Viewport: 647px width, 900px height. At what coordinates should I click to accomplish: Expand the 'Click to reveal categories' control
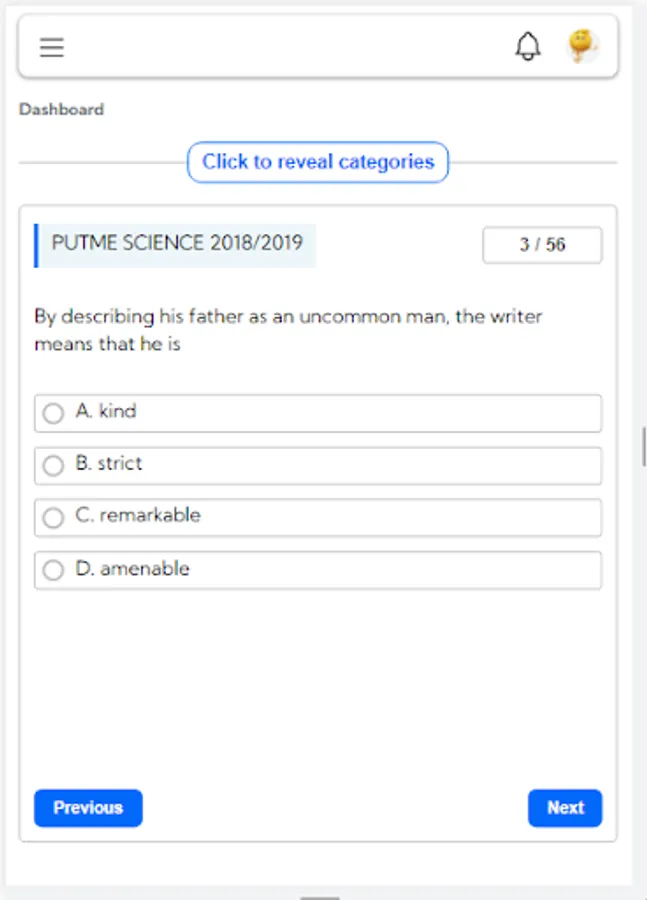point(318,162)
